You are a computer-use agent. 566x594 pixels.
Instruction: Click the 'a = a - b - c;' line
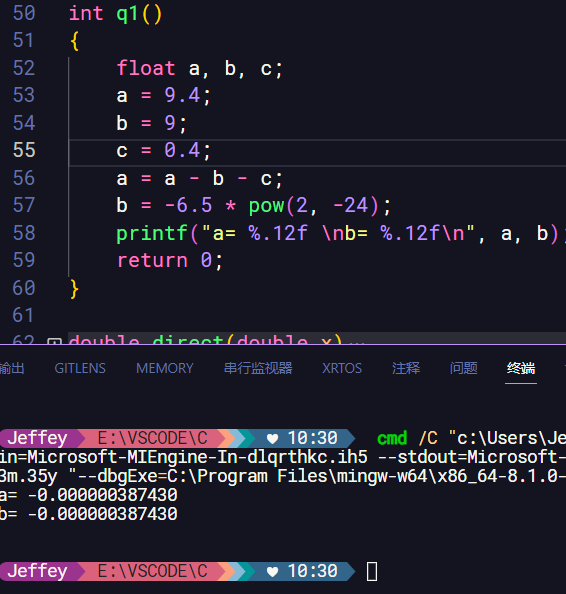[199, 178]
